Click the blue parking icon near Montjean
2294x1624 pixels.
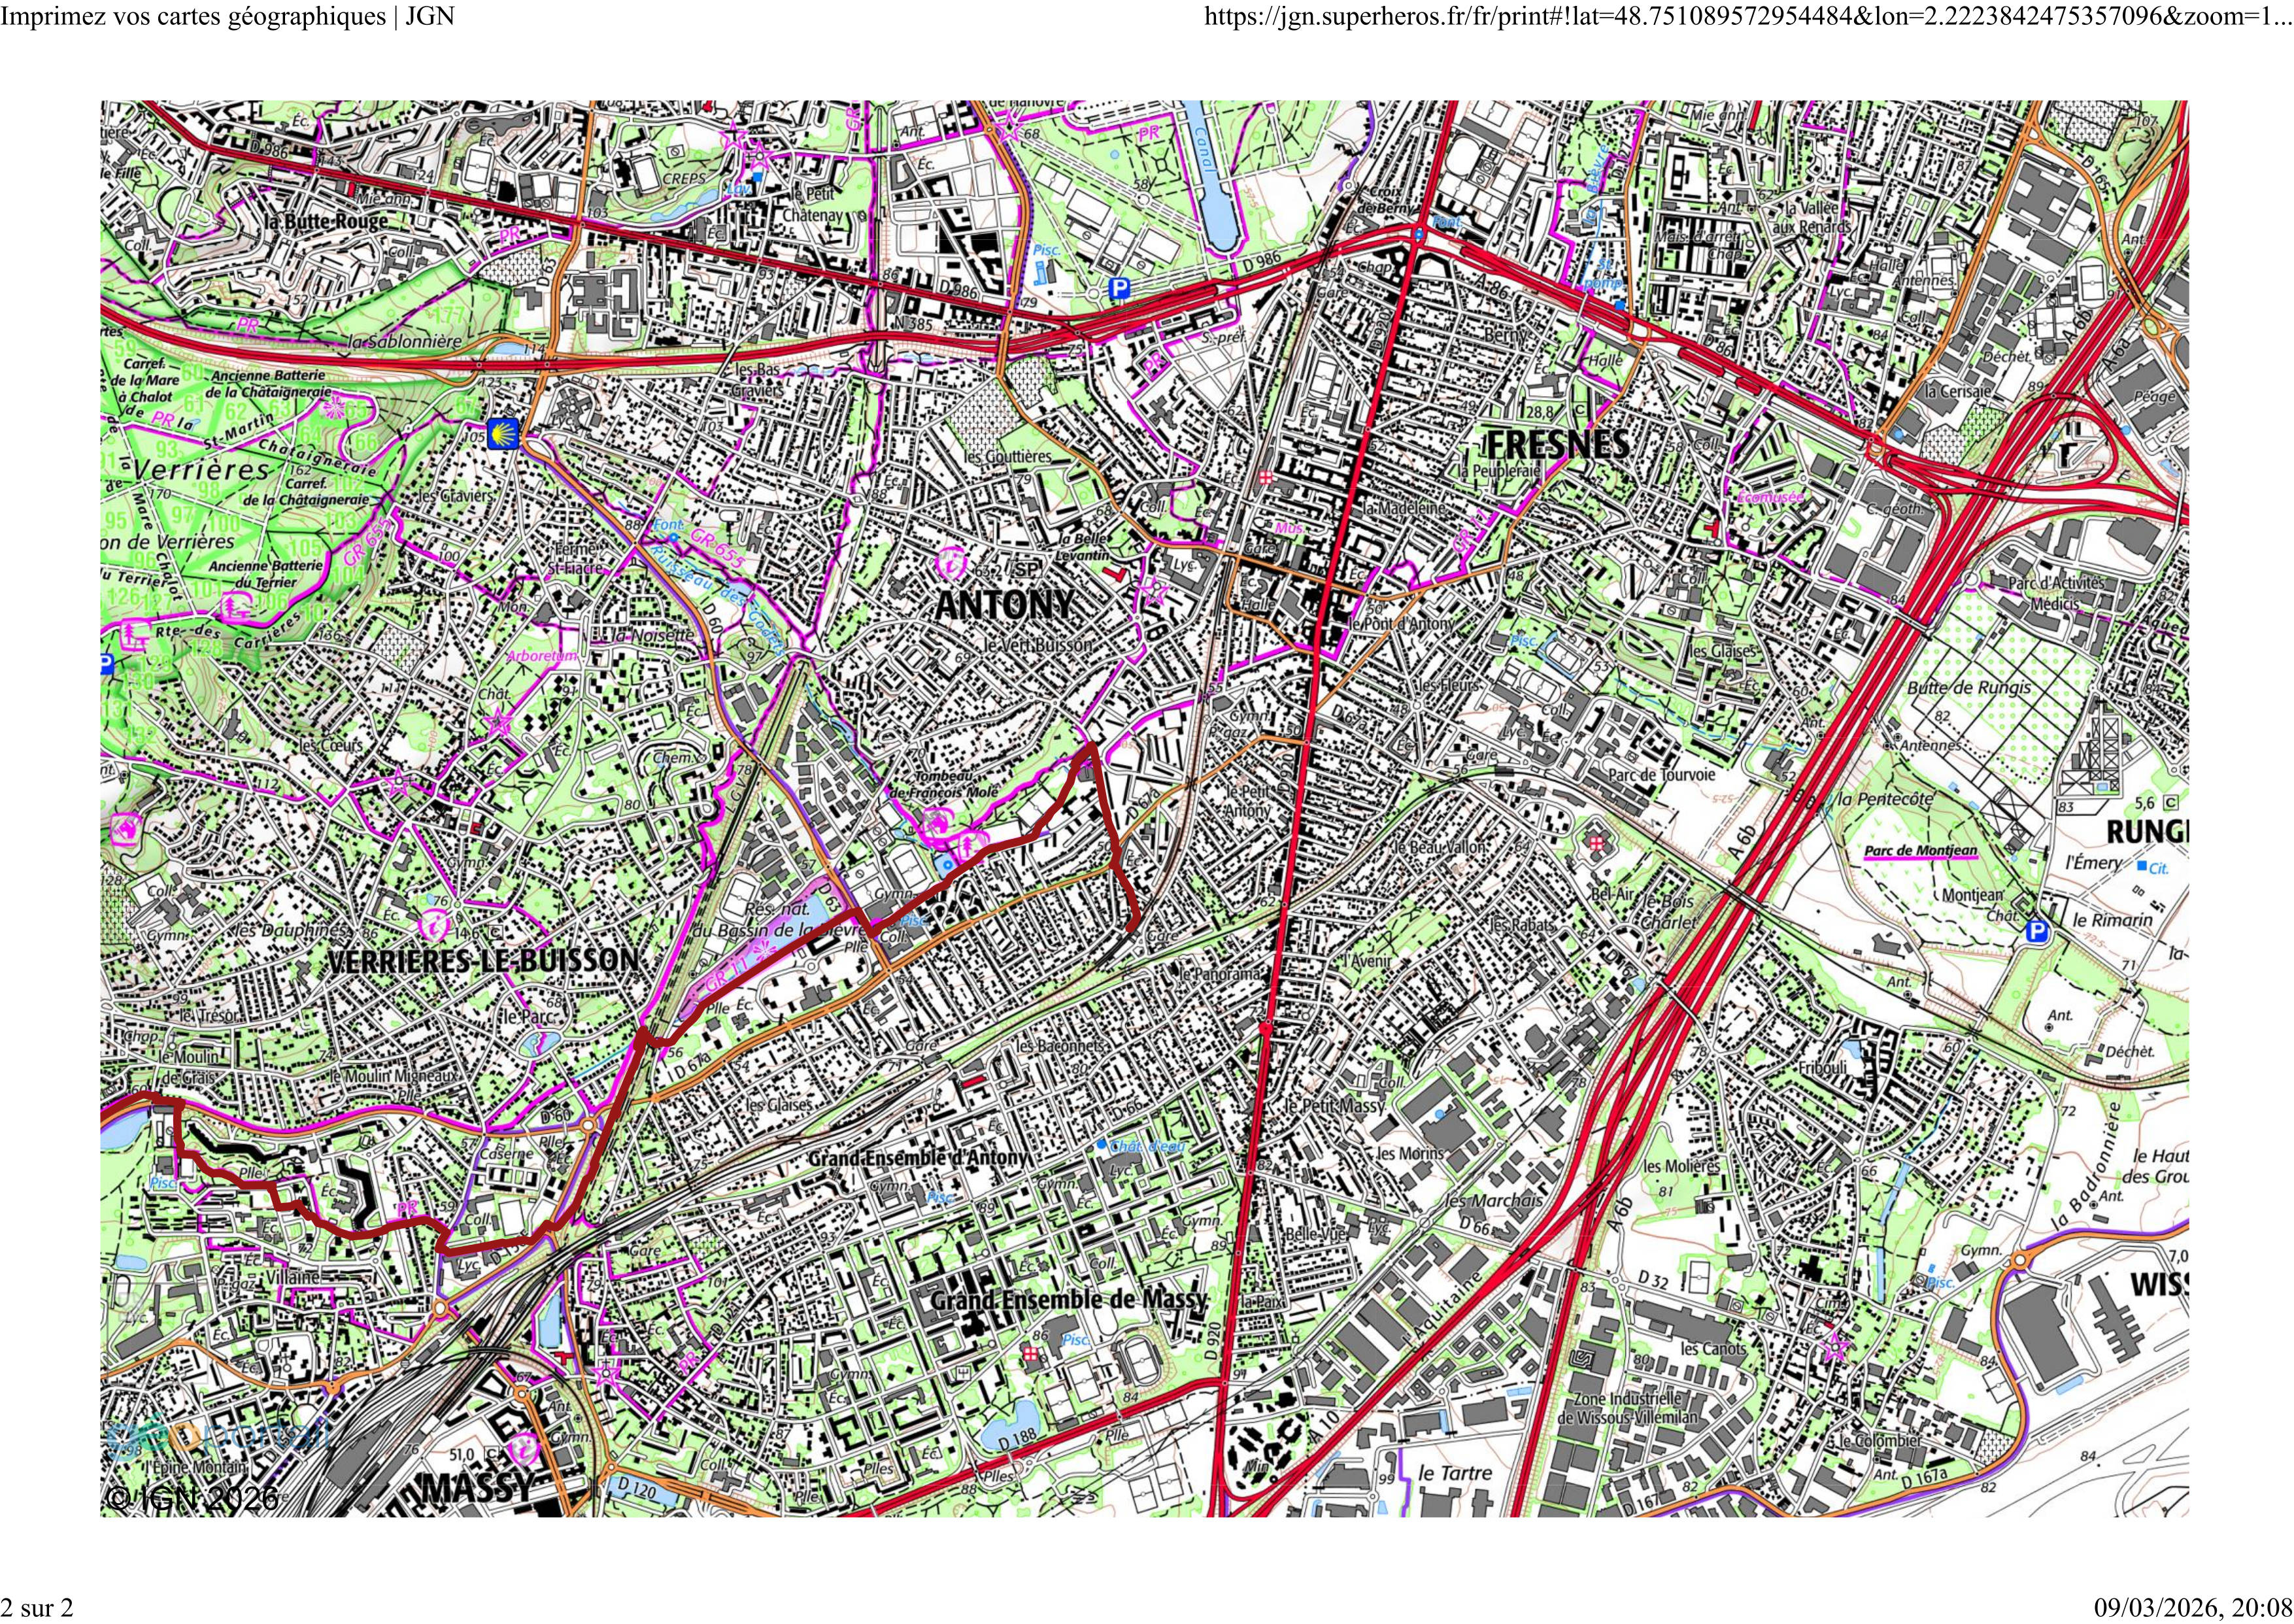pos(2037,933)
